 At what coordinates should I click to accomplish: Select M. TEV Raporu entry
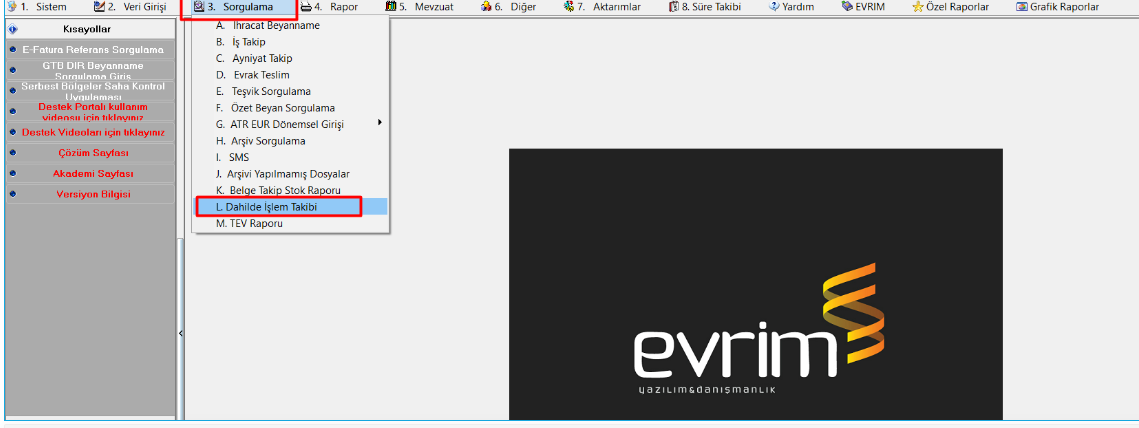291,224
